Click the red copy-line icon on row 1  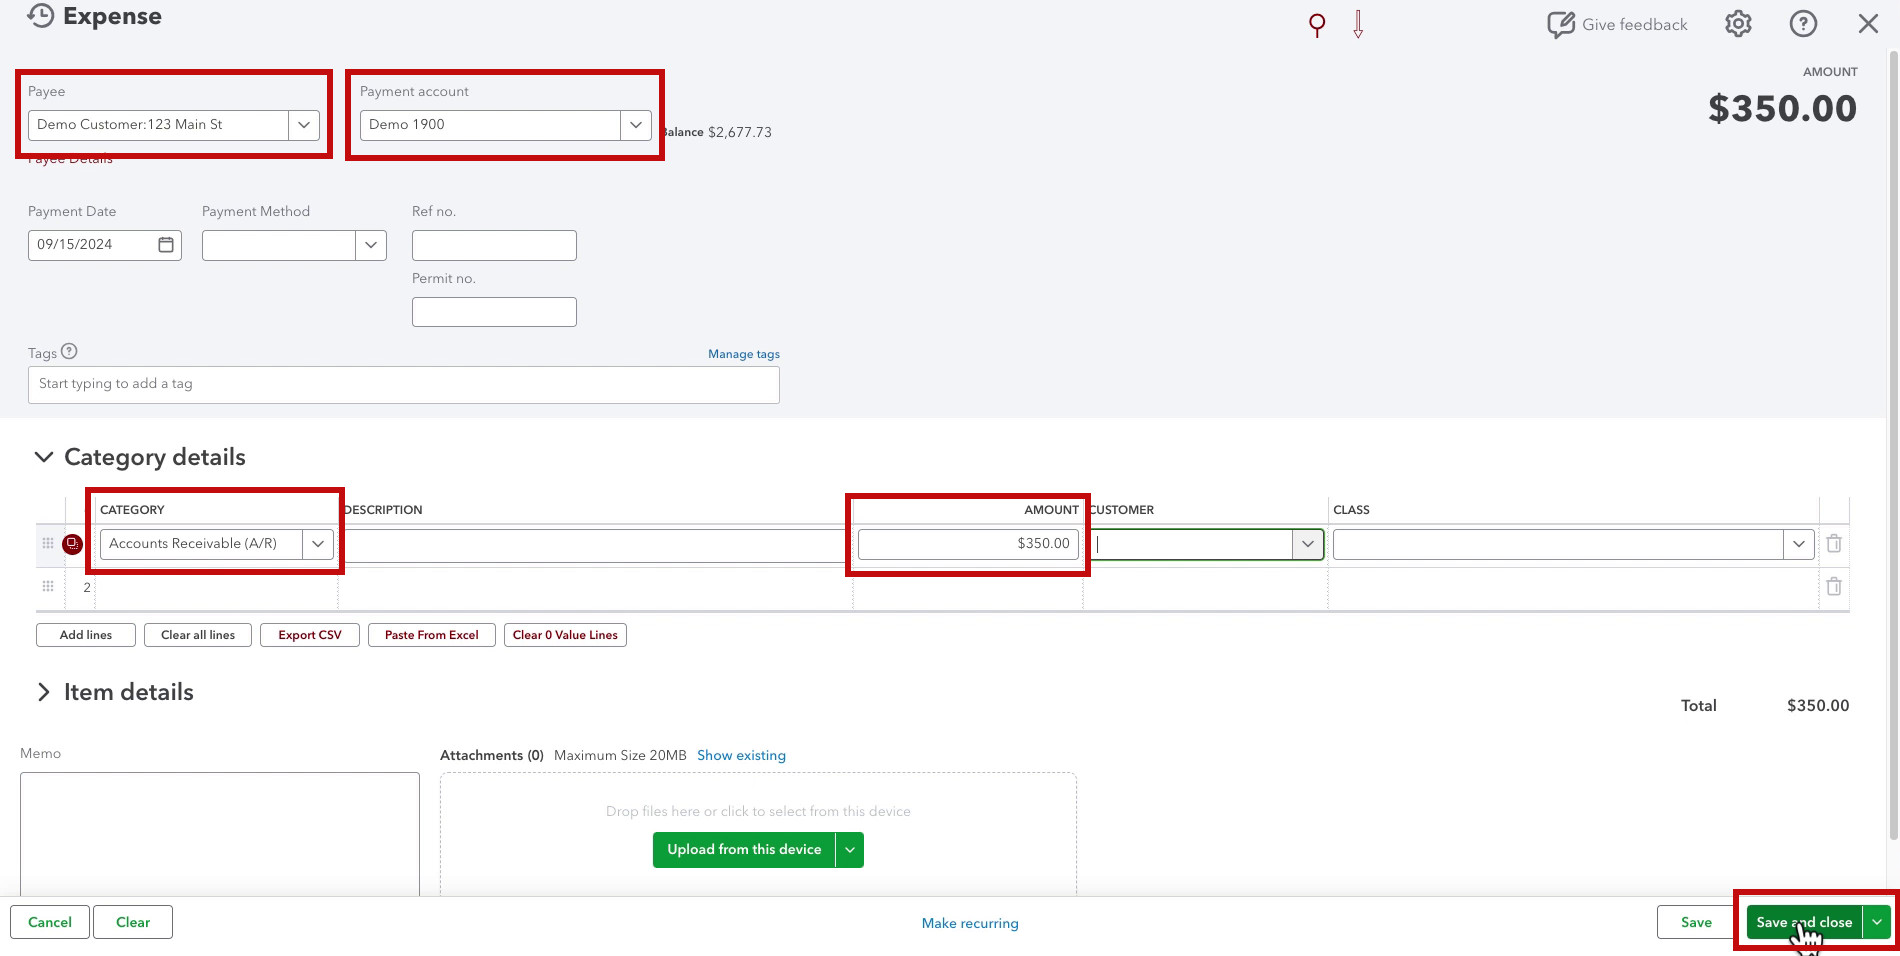72,544
